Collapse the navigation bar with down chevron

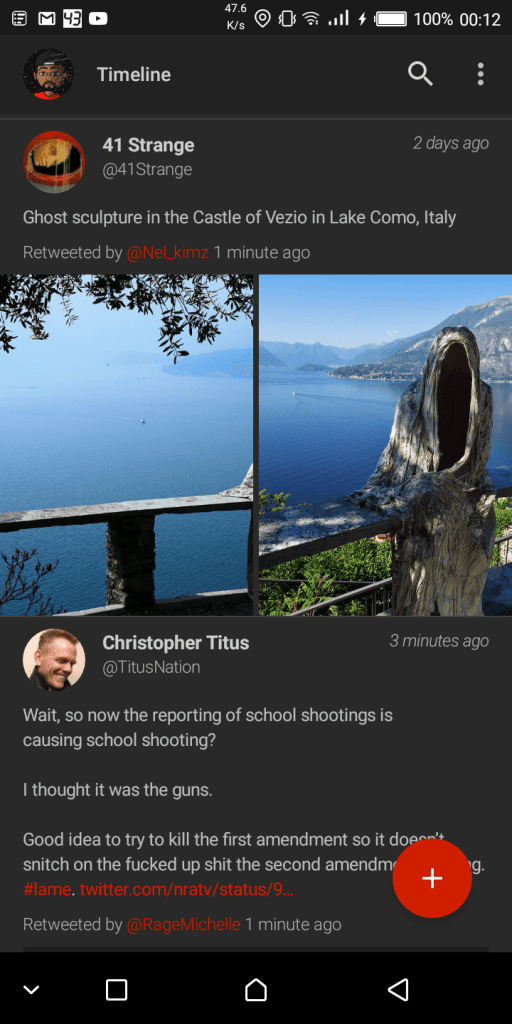tap(31, 989)
